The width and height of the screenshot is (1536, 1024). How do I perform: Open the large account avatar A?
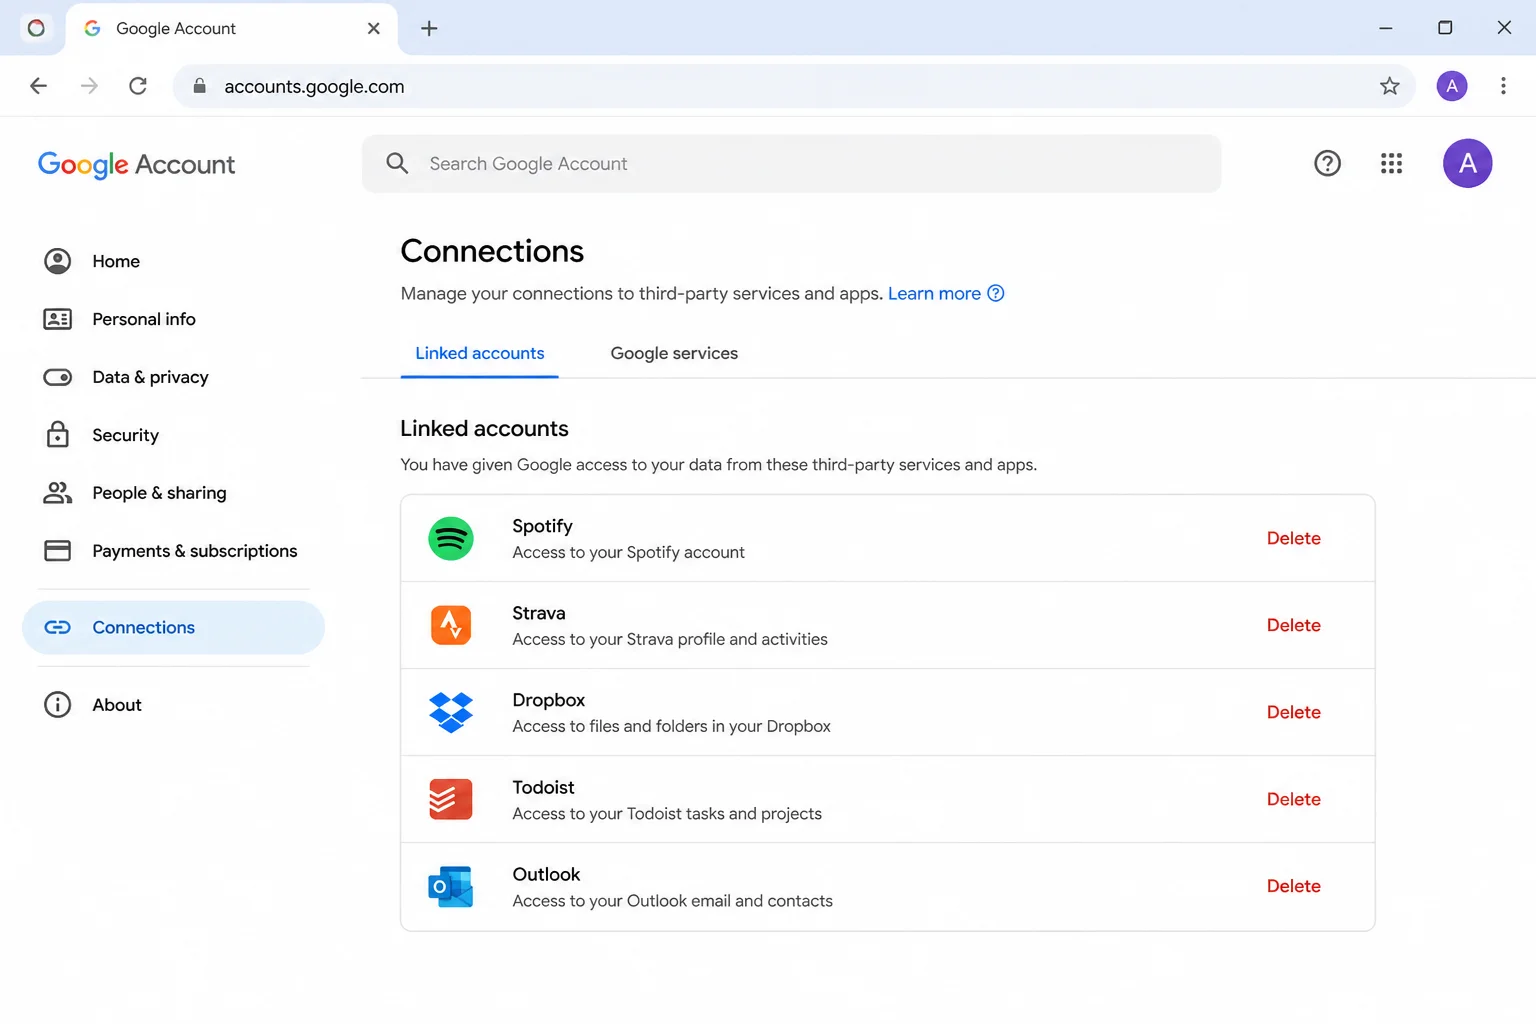[x=1467, y=163]
